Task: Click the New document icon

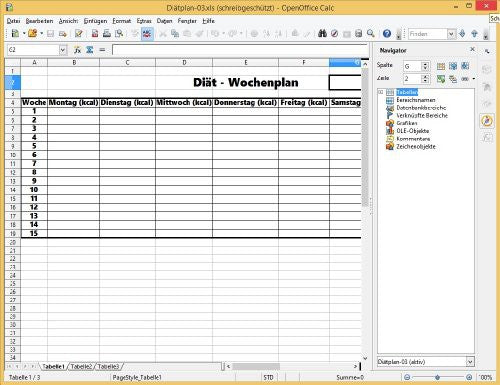Action: point(15,33)
